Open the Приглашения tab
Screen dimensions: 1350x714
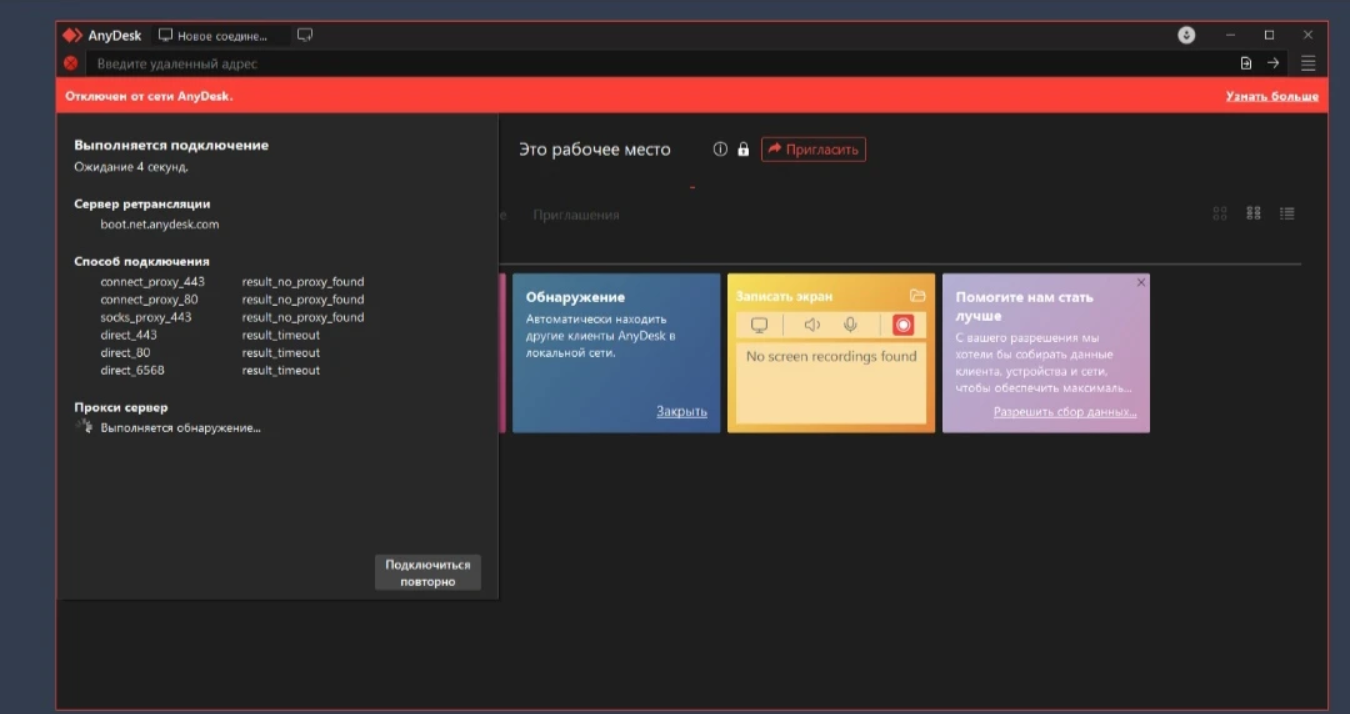(x=576, y=215)
